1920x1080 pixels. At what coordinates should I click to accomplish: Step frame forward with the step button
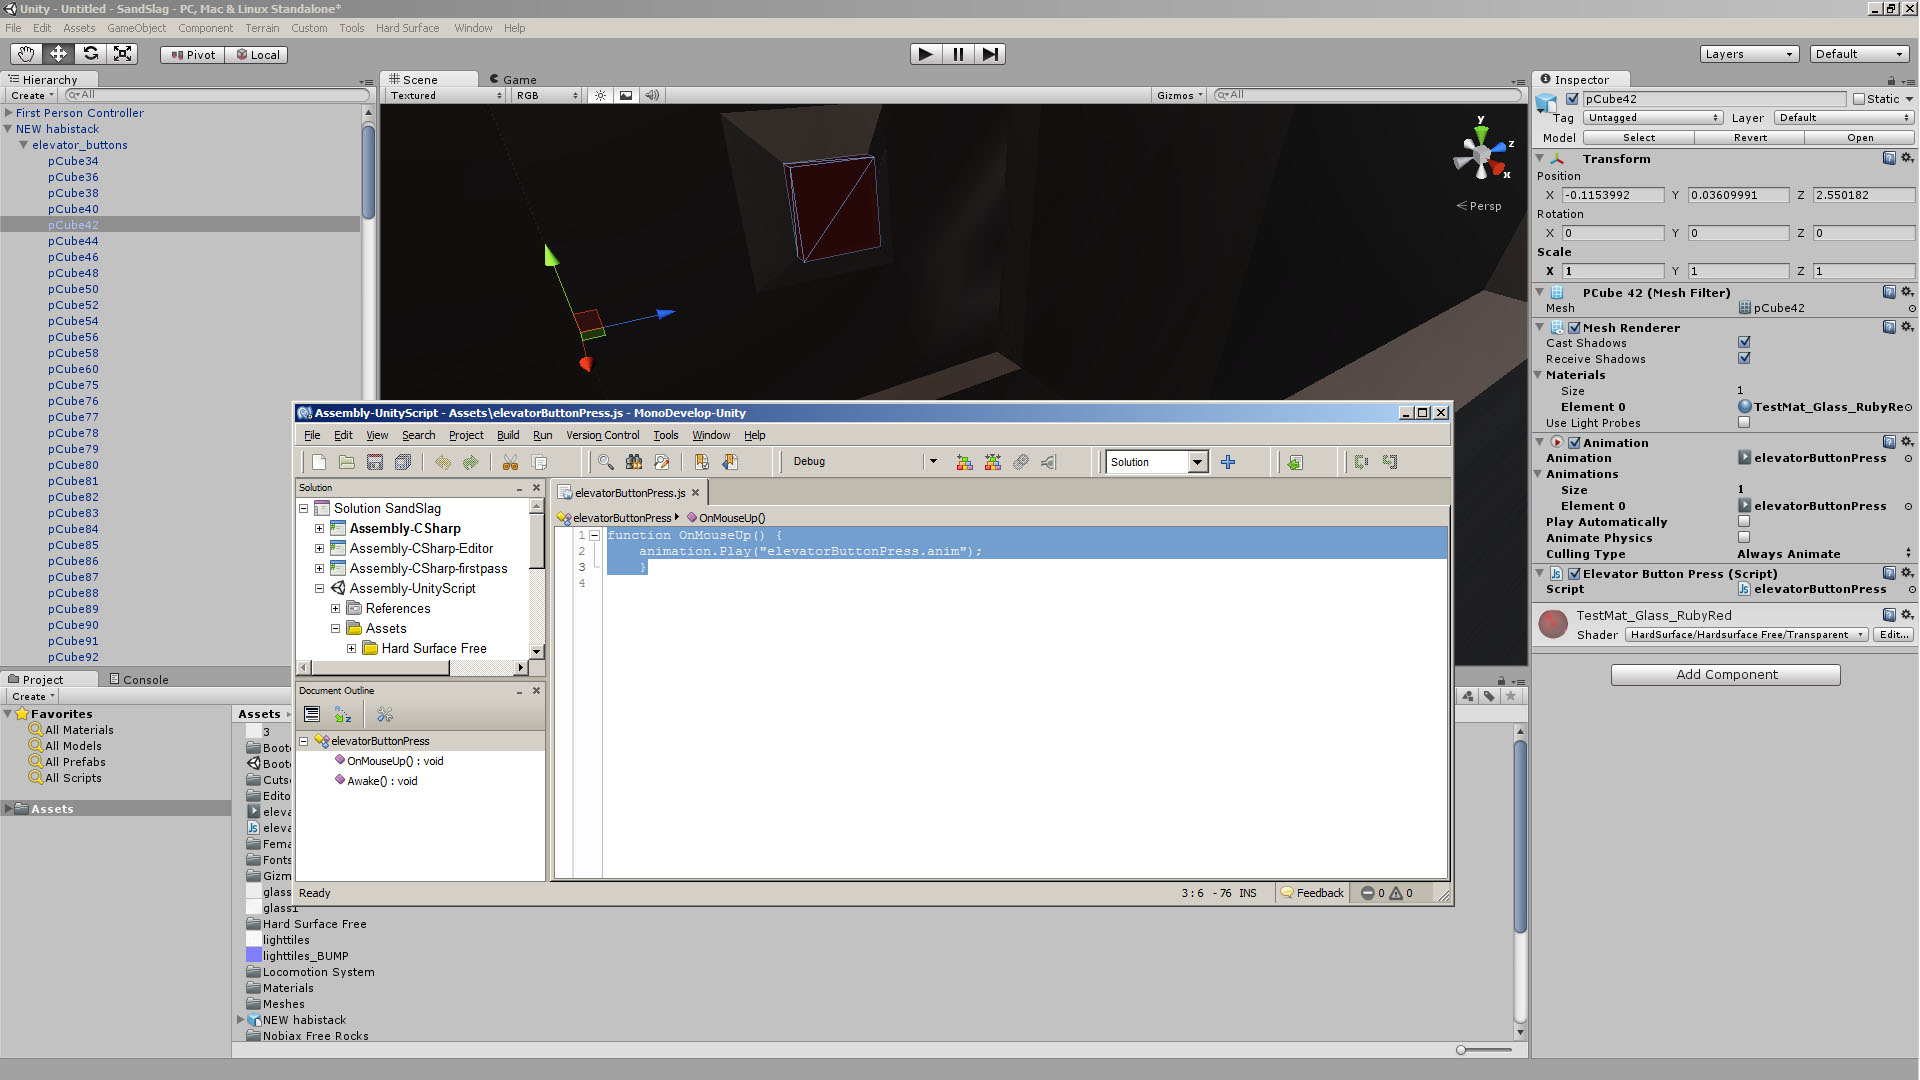(x=990, y=54)
